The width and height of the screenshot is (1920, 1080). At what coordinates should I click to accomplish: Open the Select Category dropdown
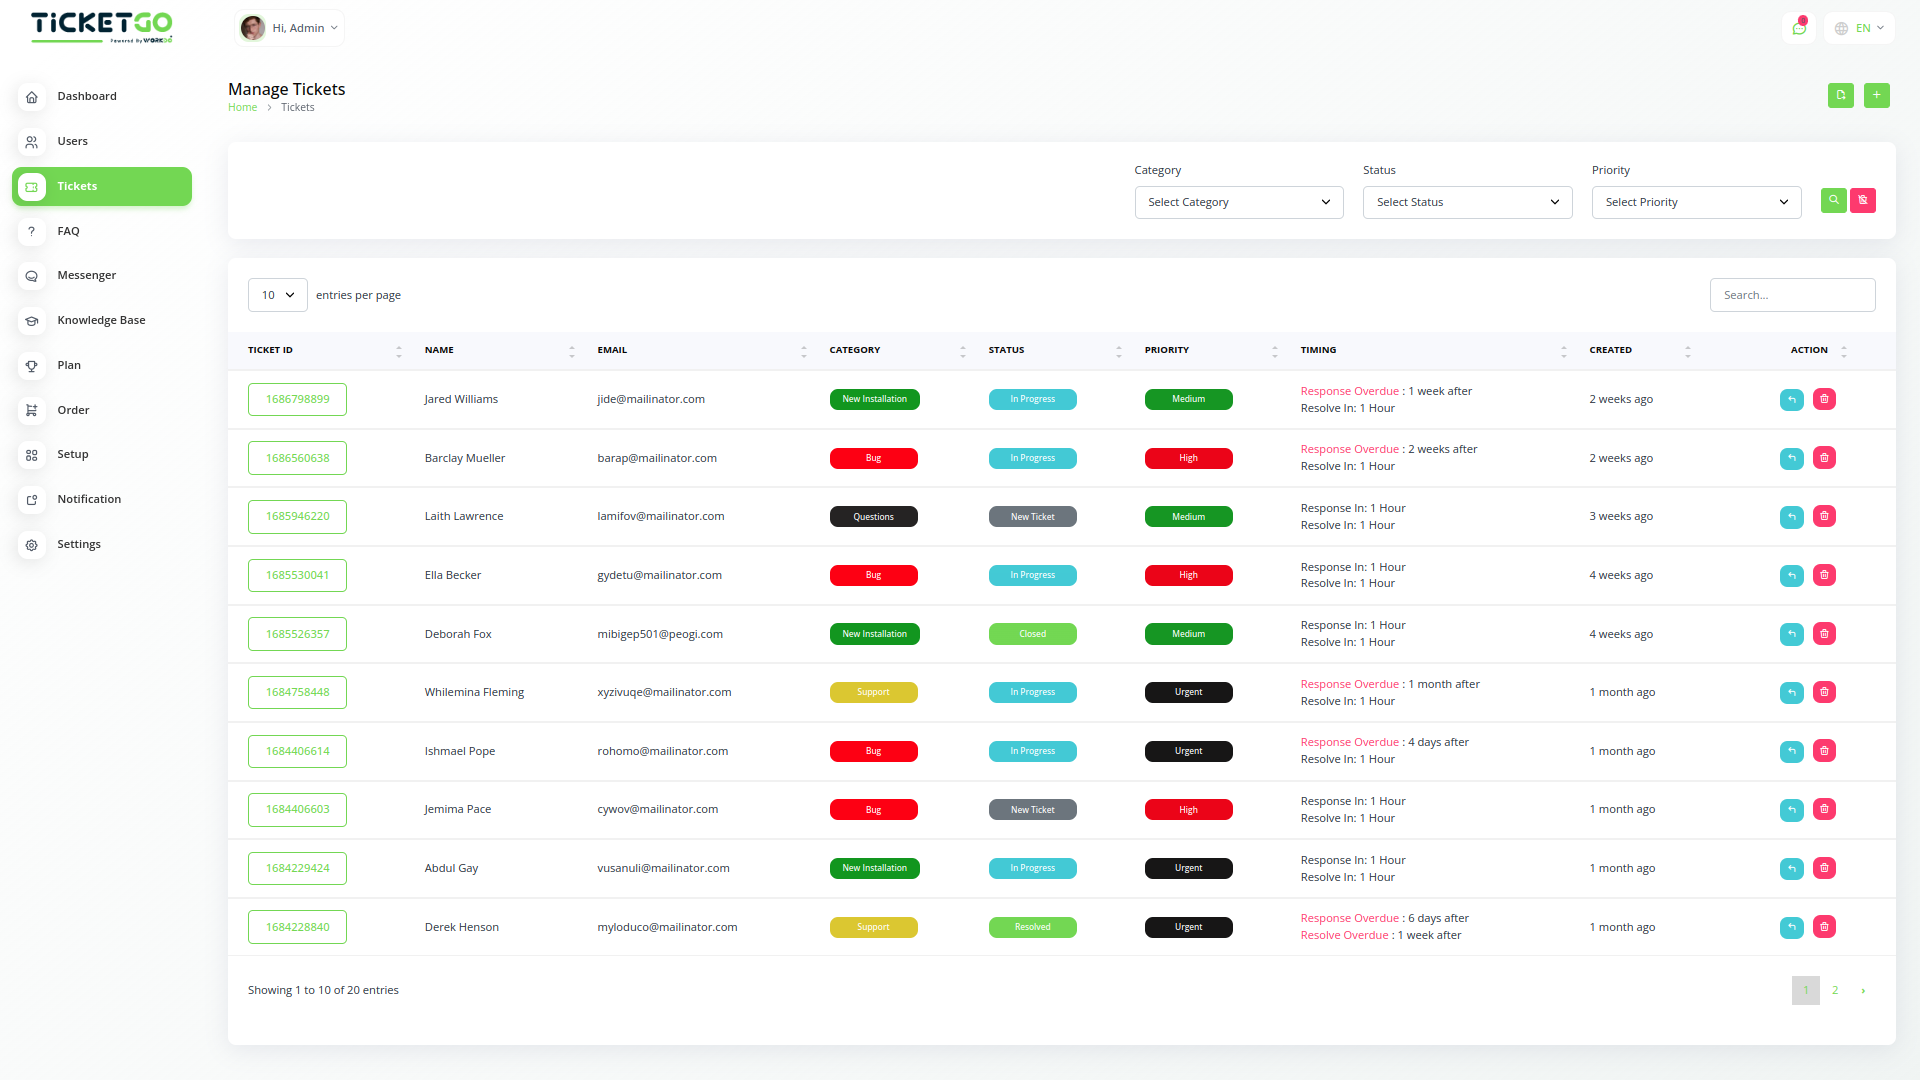[1238, 203]
